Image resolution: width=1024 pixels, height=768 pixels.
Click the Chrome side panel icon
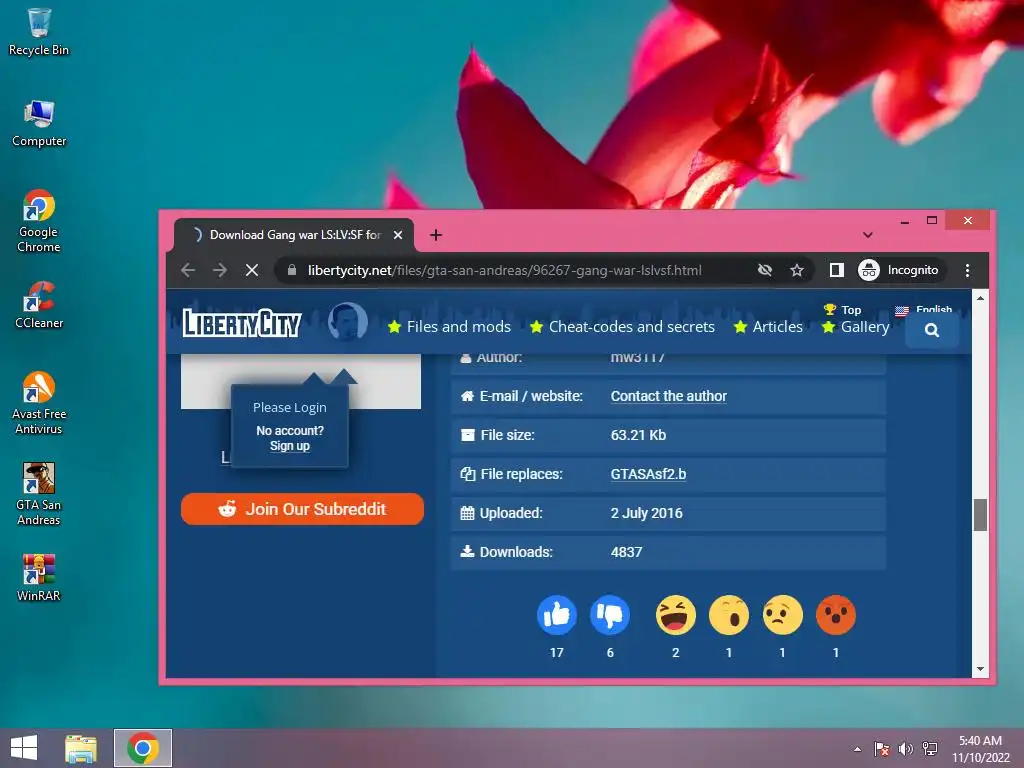click(837, 270)
